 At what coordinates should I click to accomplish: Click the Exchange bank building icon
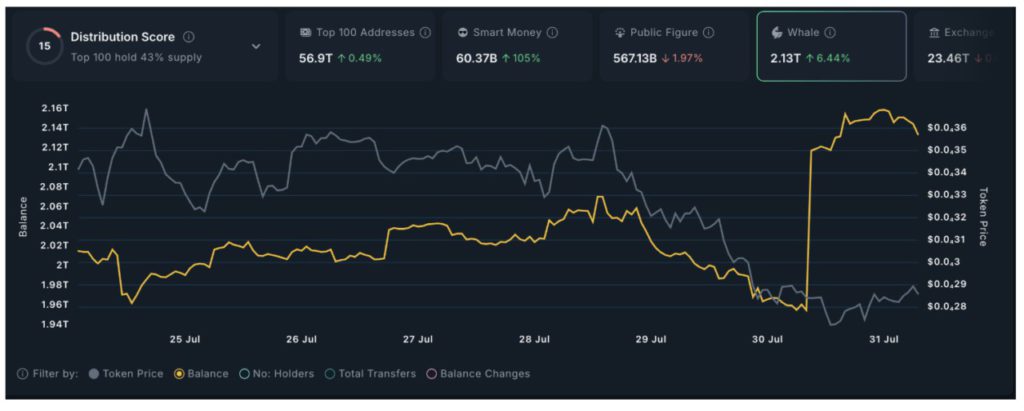tap(934, 33)
